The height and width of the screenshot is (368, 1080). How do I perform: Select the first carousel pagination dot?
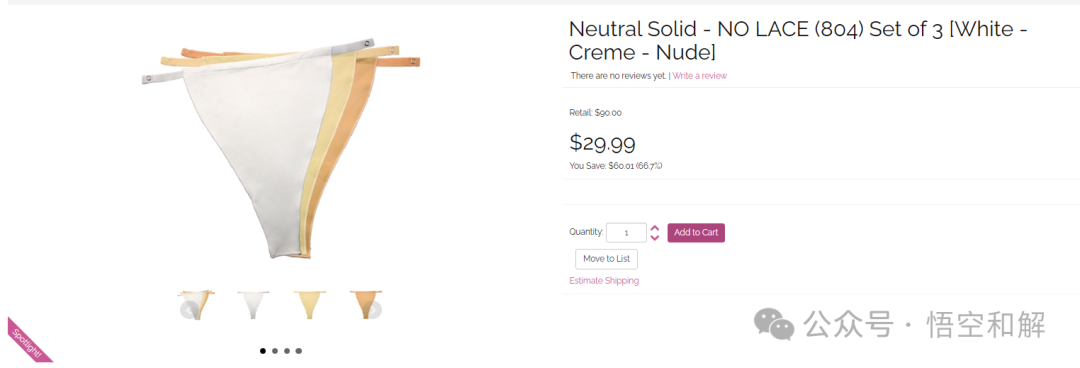pyautogui.click(x=263, y=351)
